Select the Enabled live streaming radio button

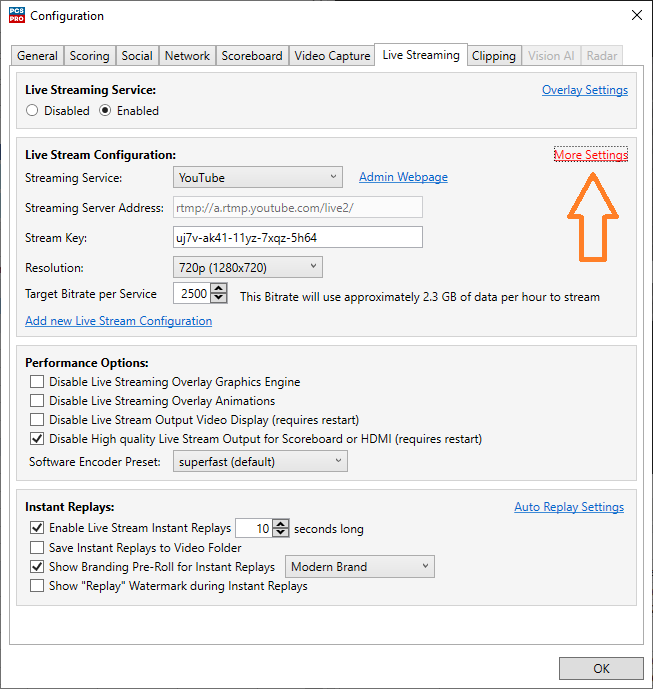coord(105,111)
